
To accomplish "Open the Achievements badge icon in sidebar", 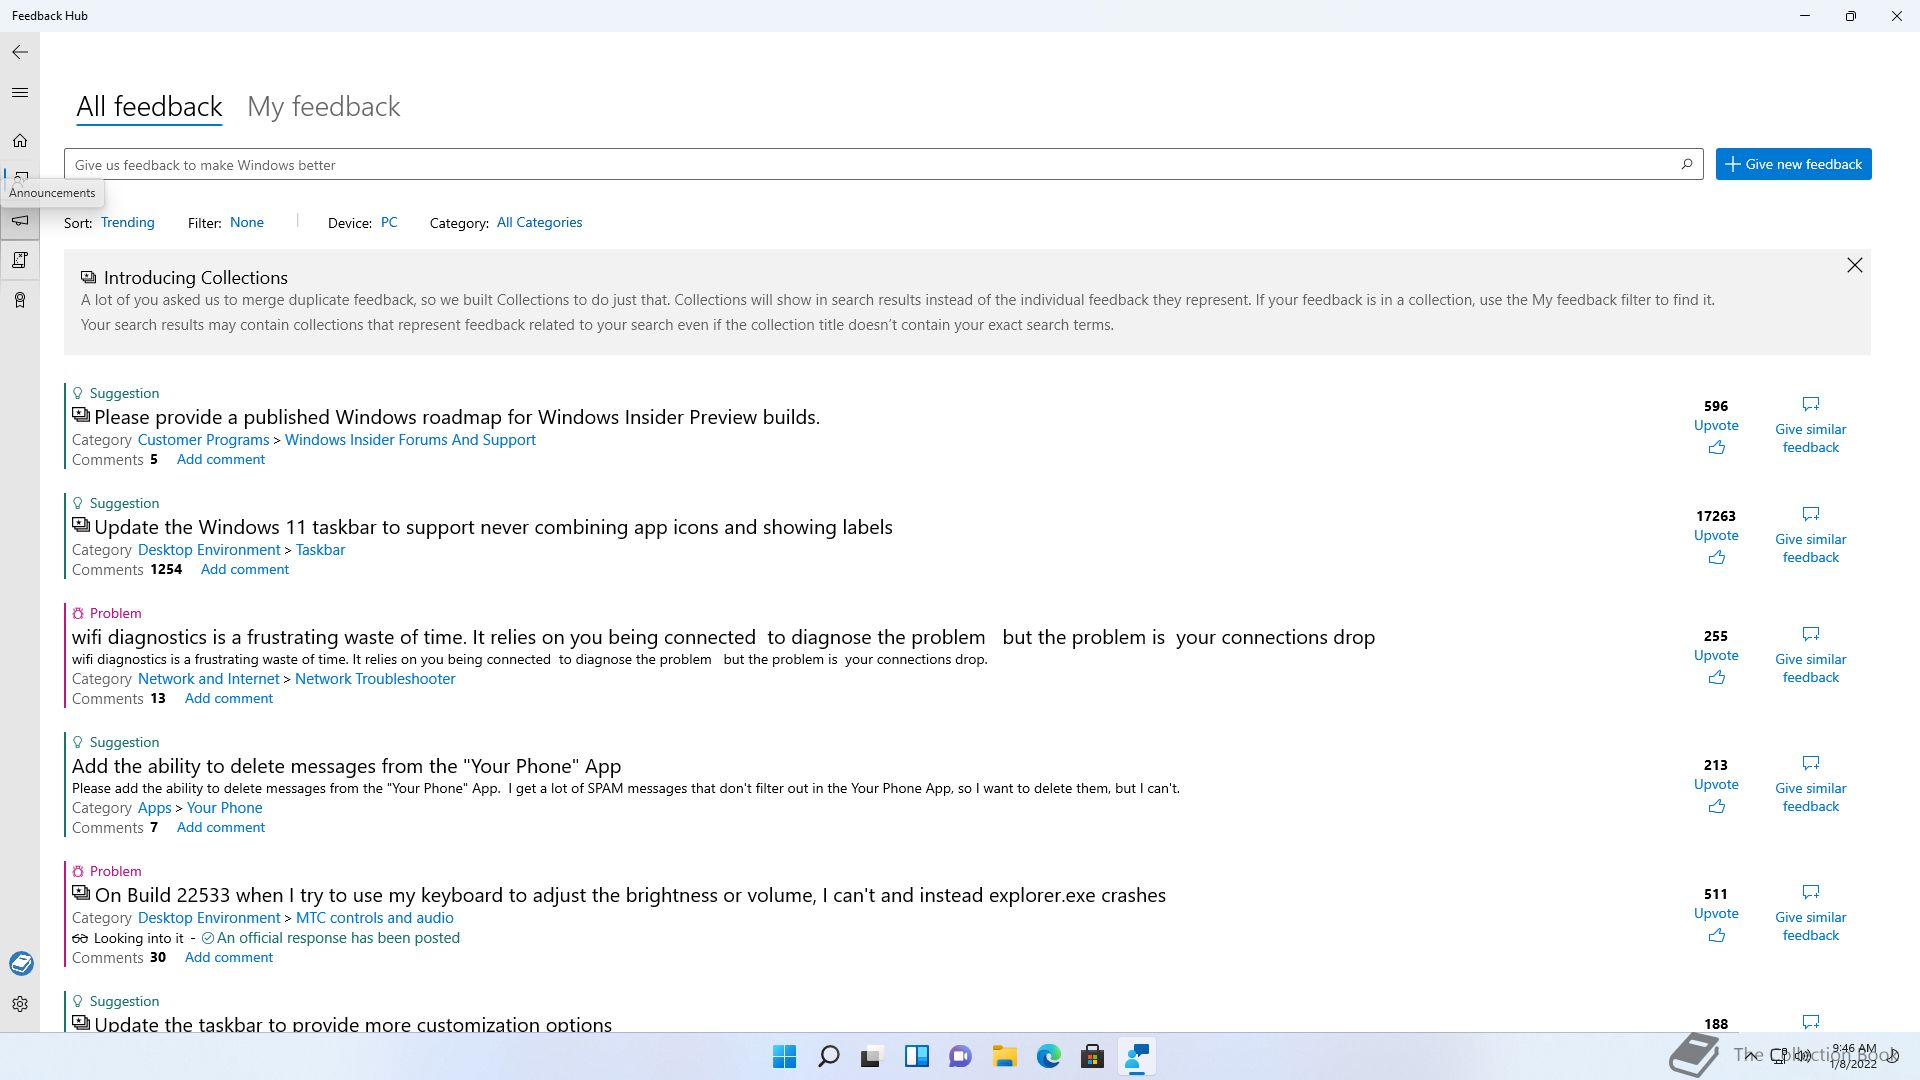I will tap(20, 300).
